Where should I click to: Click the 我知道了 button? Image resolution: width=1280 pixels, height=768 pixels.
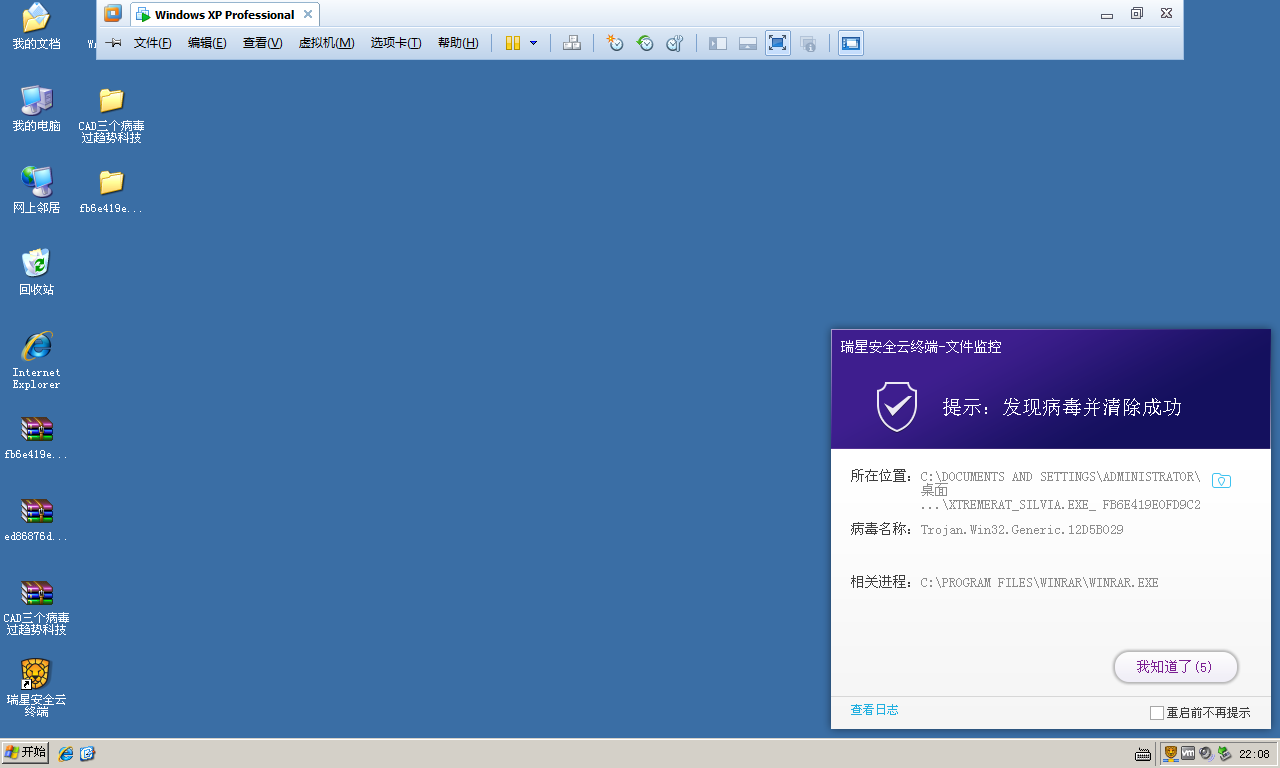1175,667
